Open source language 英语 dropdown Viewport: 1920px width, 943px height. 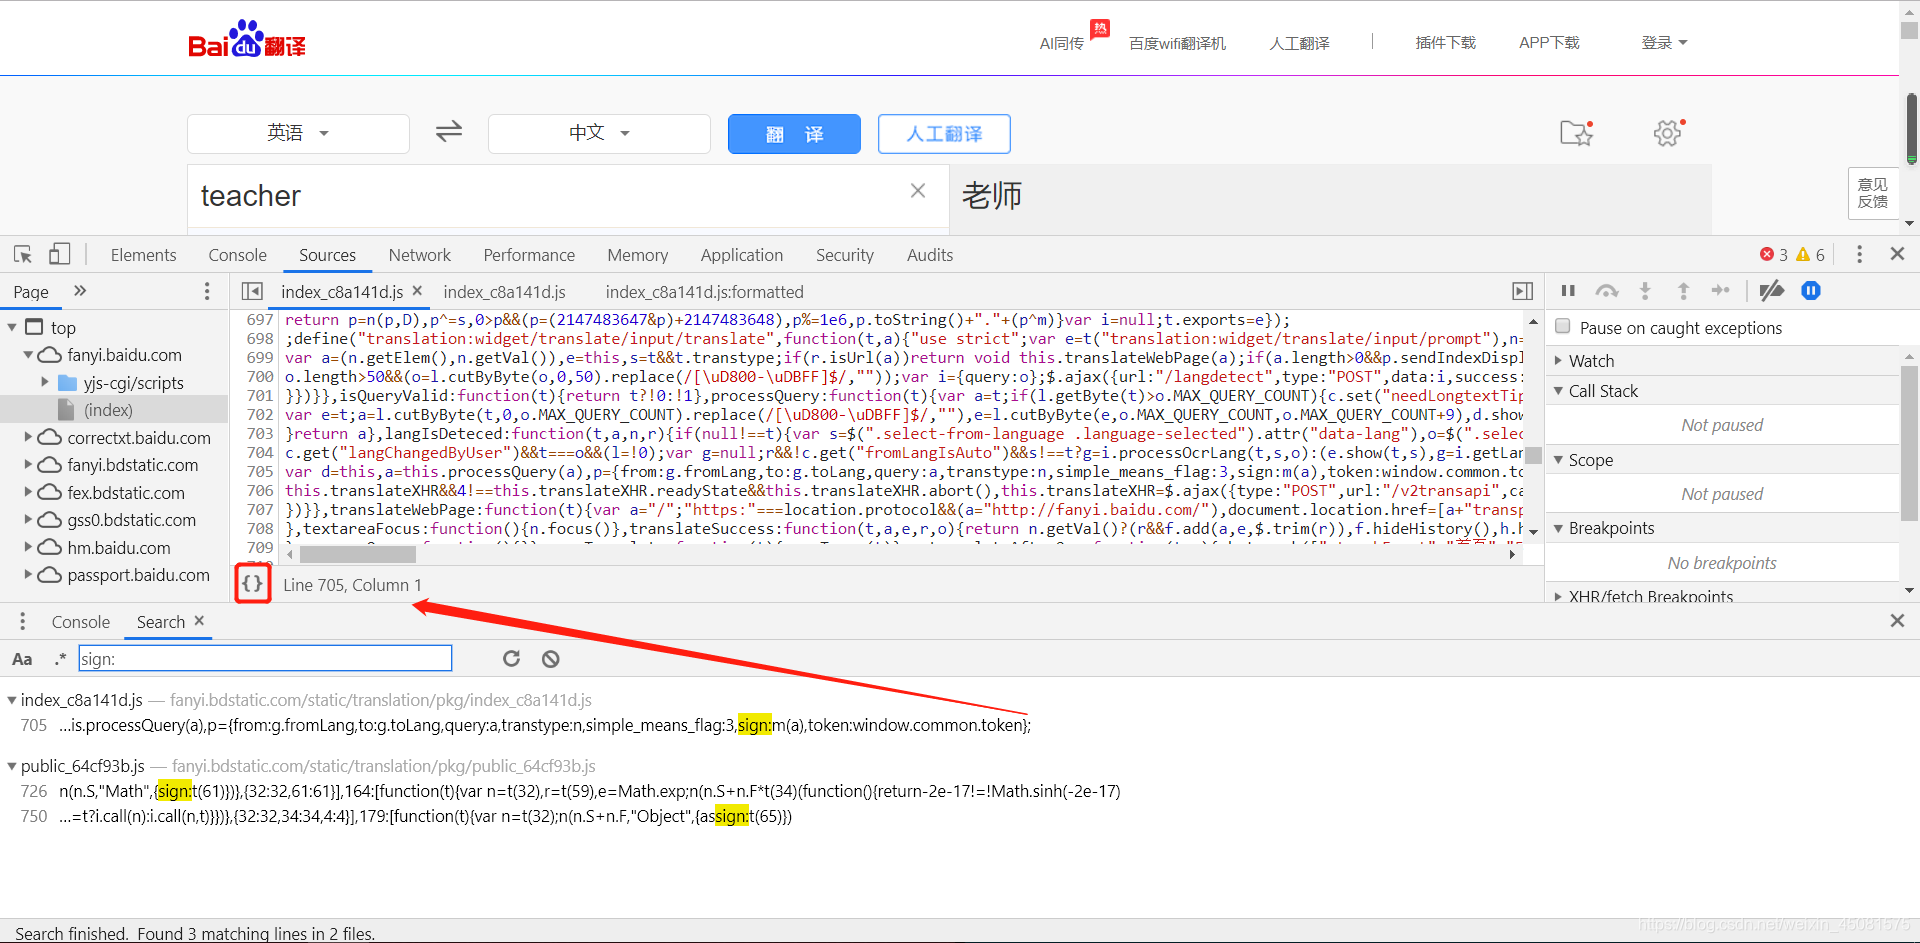coord(298,133)
